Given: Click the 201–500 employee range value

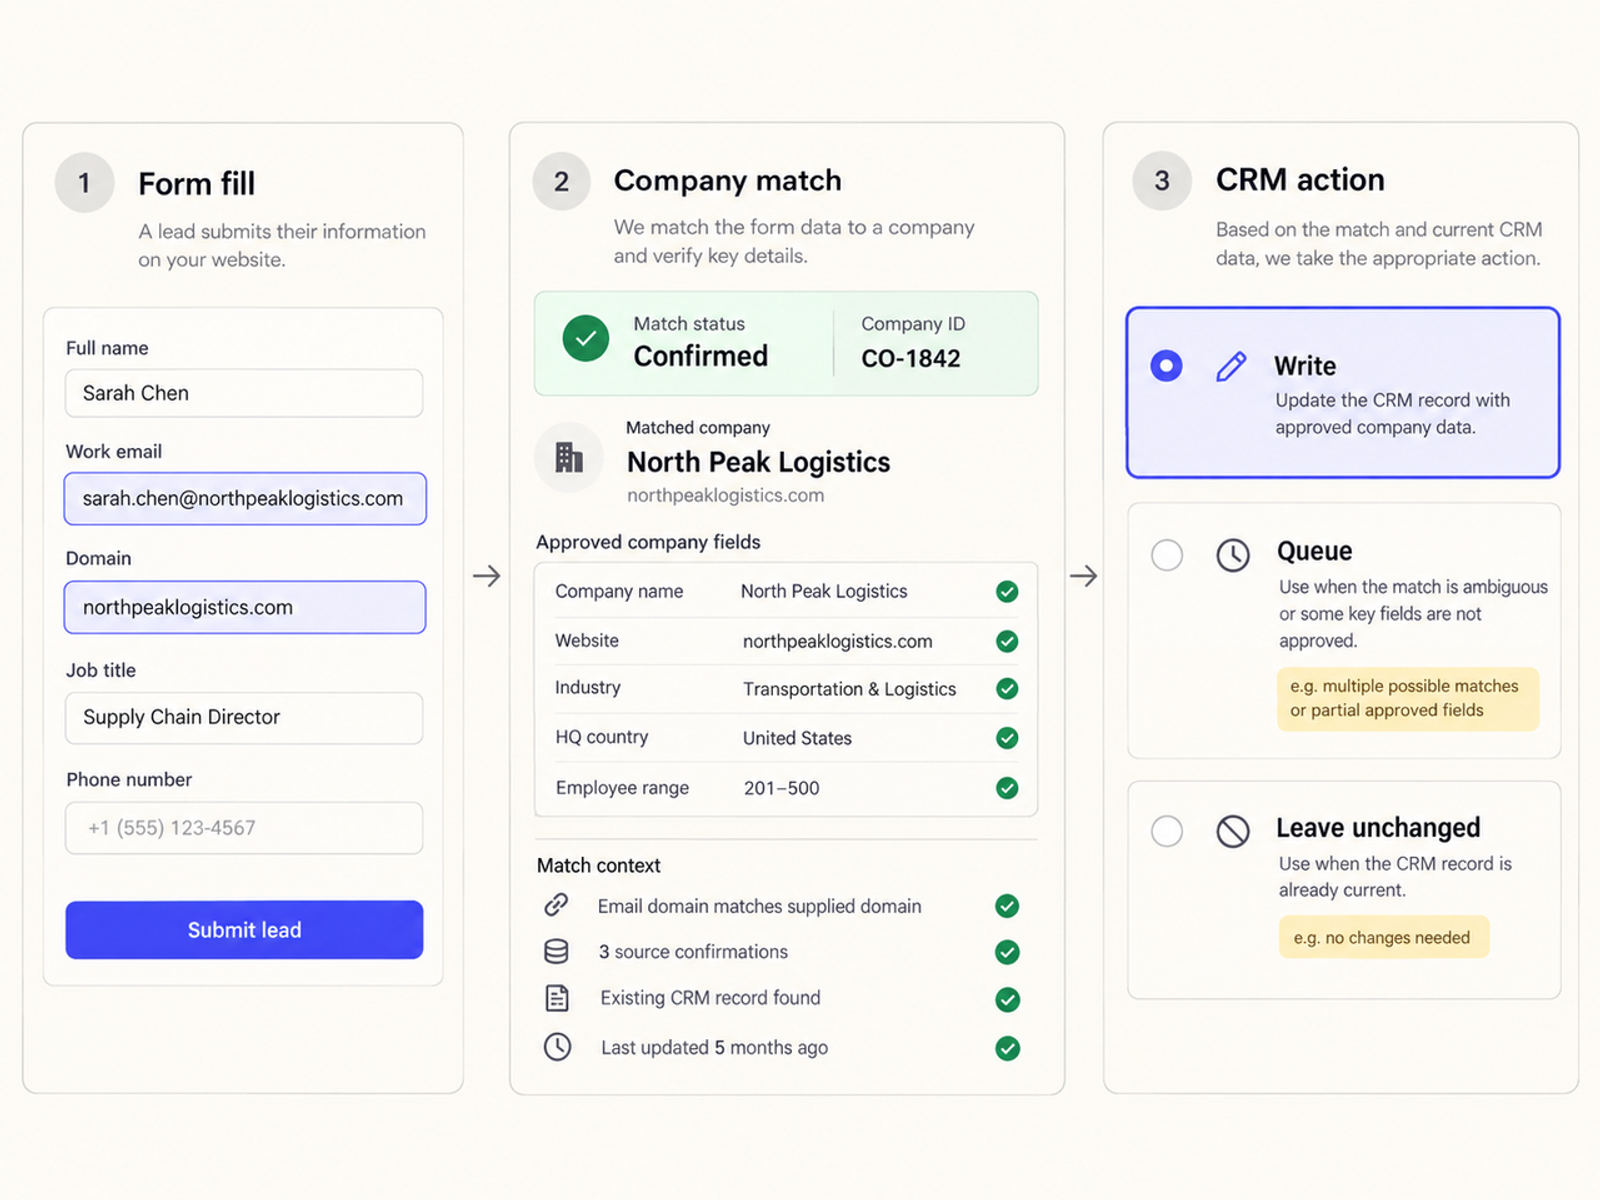Looking at the screenshot, I should tap(781, 788).
